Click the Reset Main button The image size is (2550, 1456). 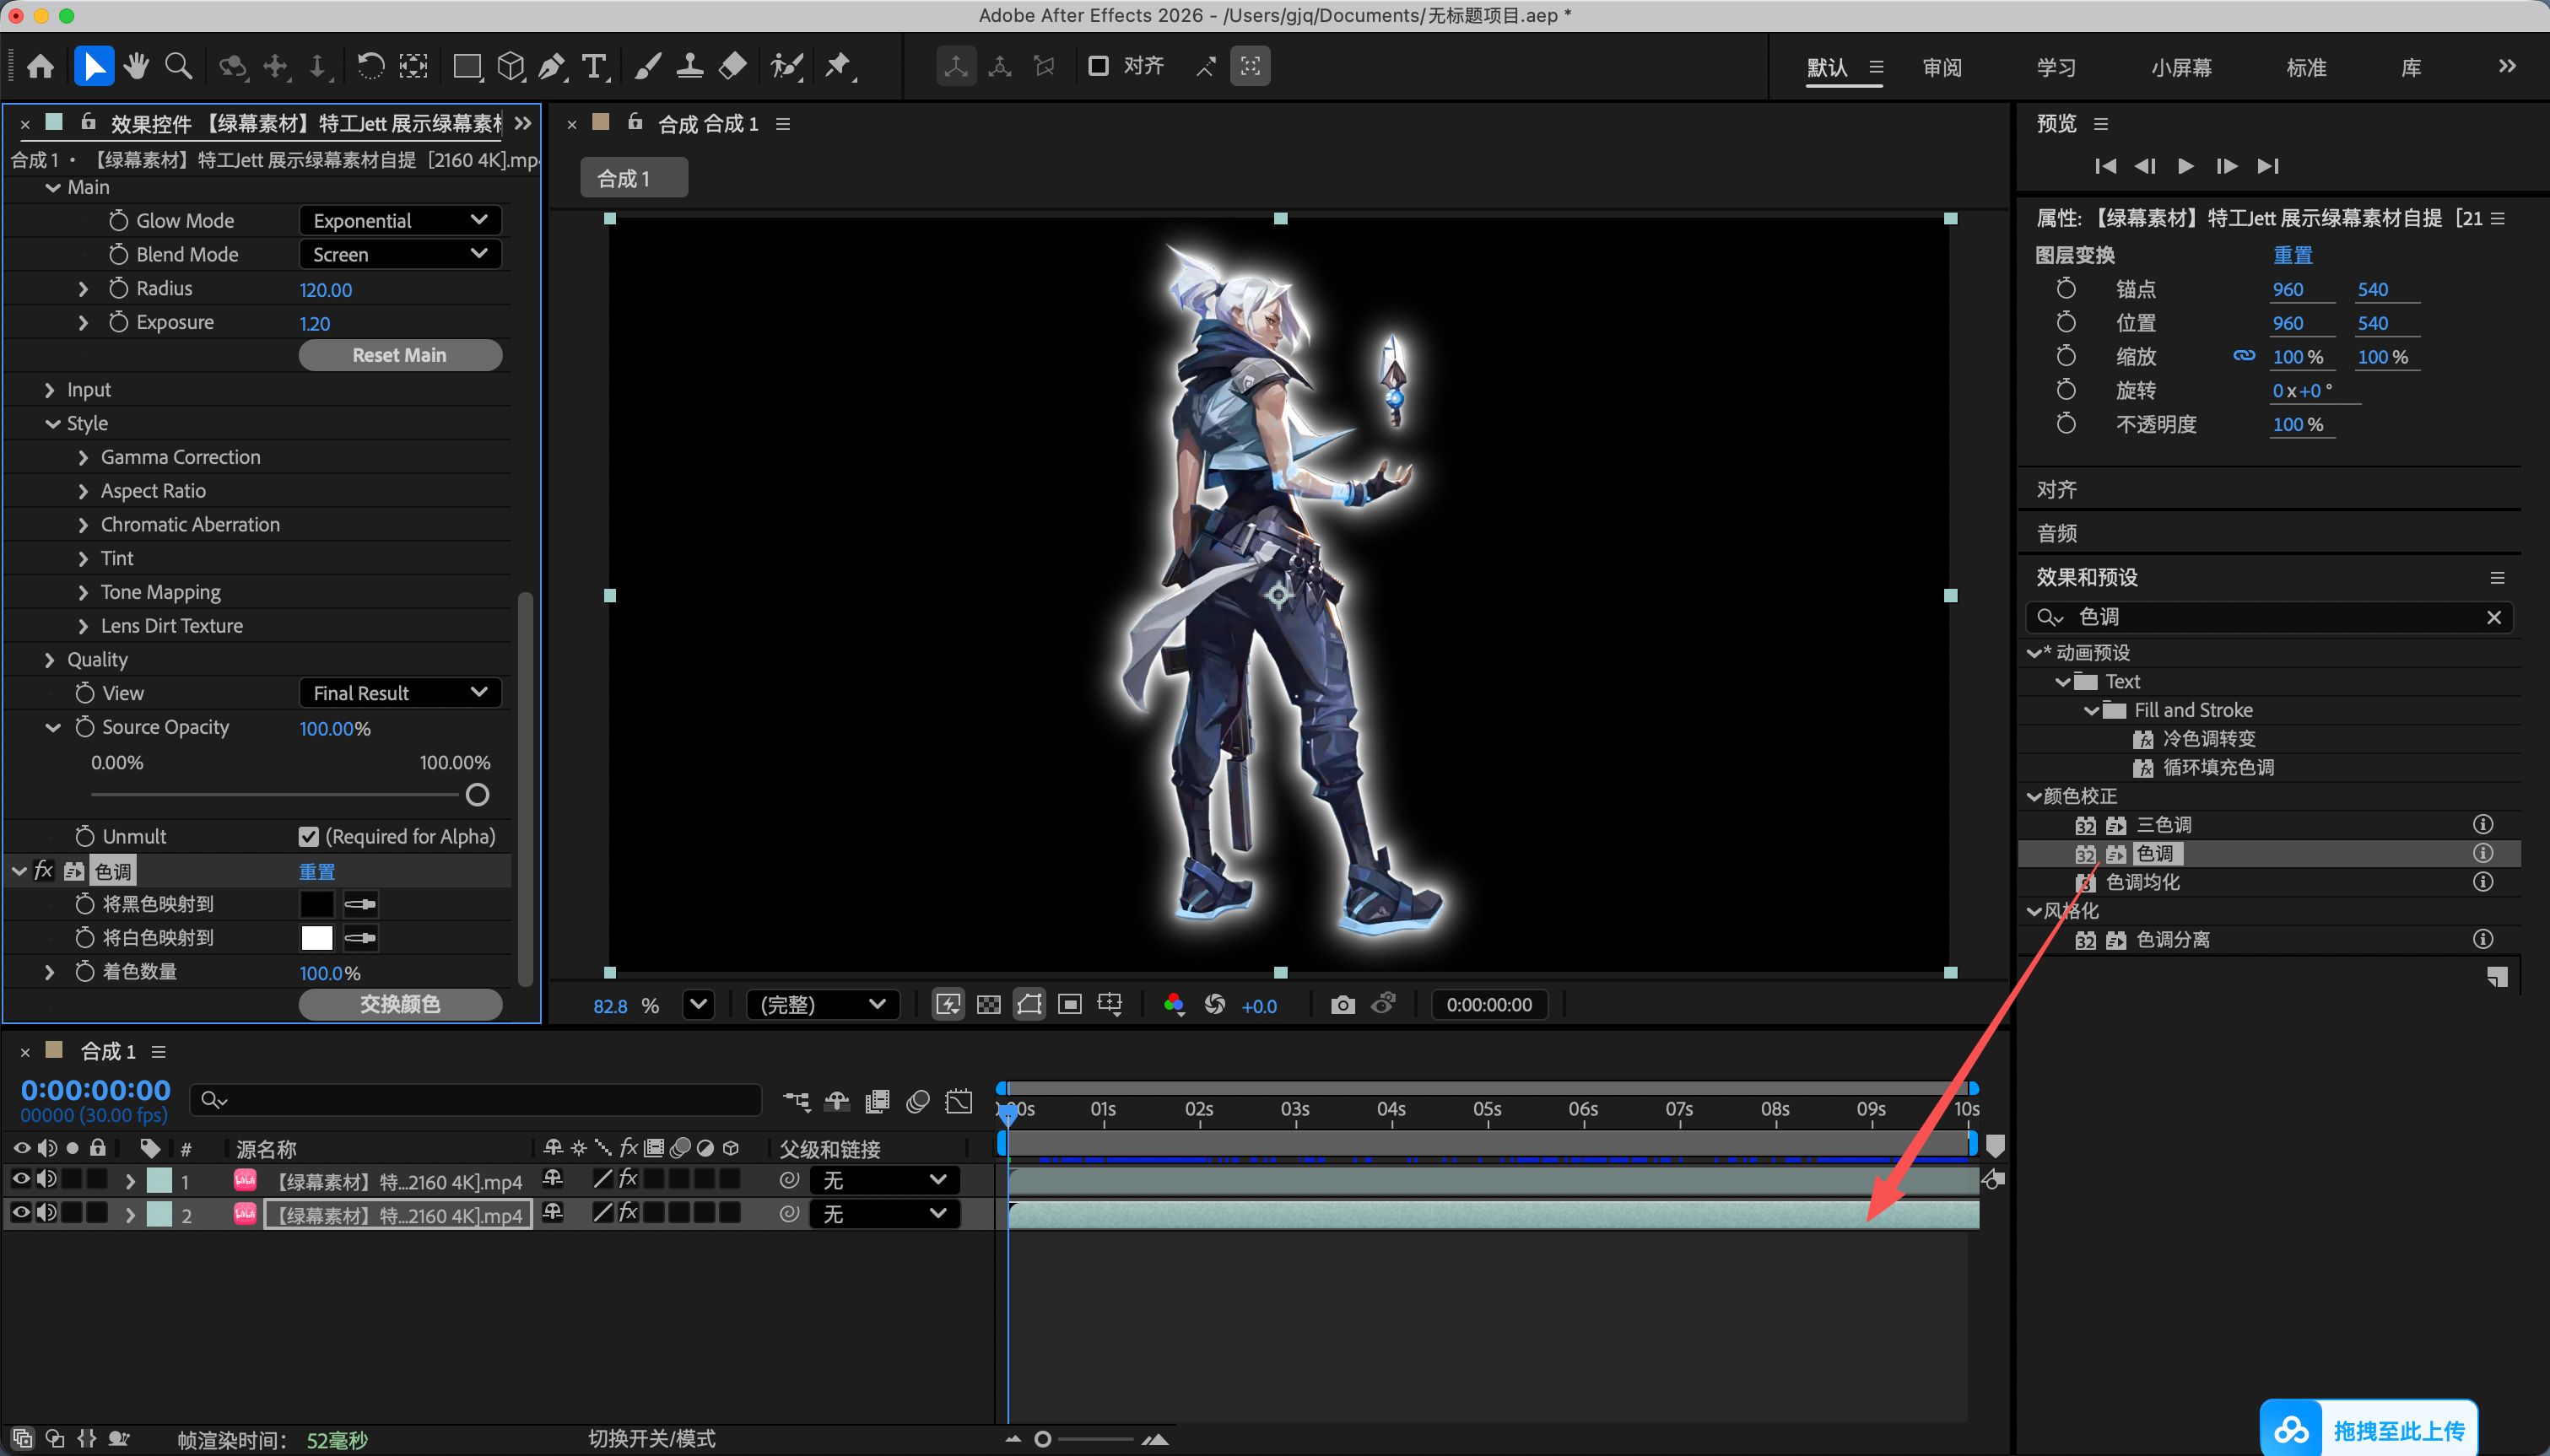tap(400, 355)
